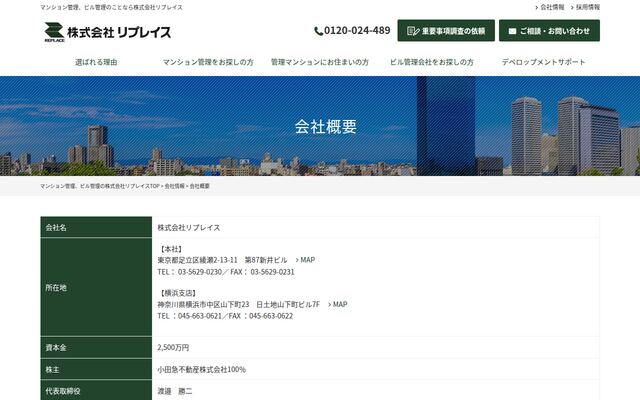Click 株主 table header cell
This screenshot has width=640, height=400.
tap(96, 369)
